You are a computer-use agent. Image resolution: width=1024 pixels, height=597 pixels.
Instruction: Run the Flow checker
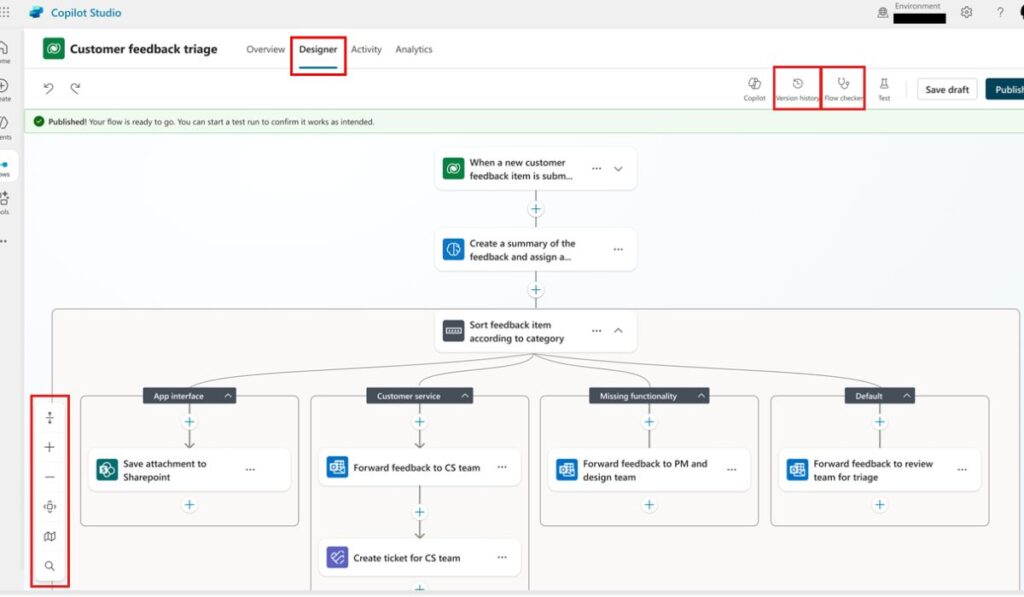pyautogui.click(x=843, y=89)
